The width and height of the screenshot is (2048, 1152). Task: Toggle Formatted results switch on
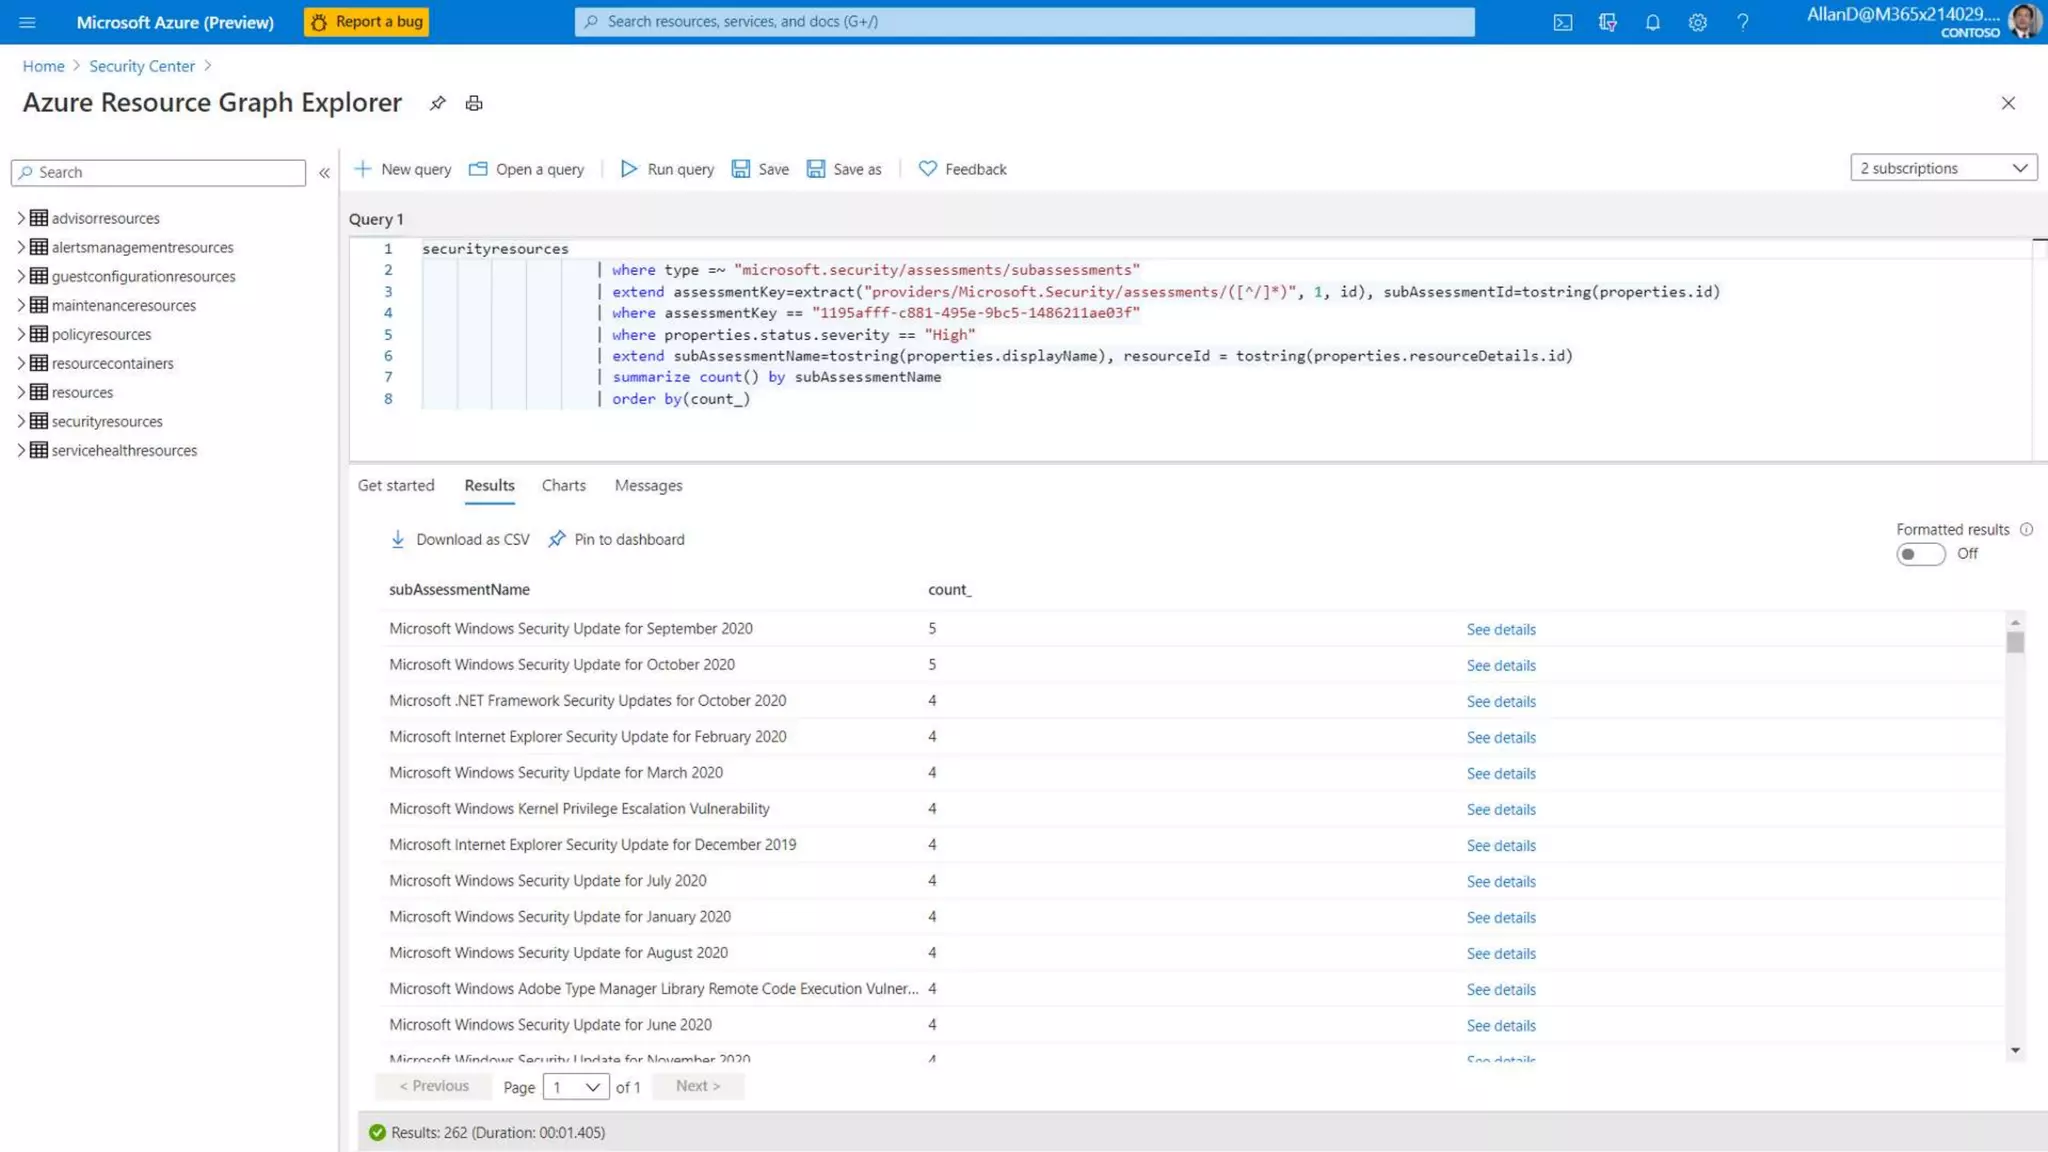pyautogui.click(x=1920, y=554)
